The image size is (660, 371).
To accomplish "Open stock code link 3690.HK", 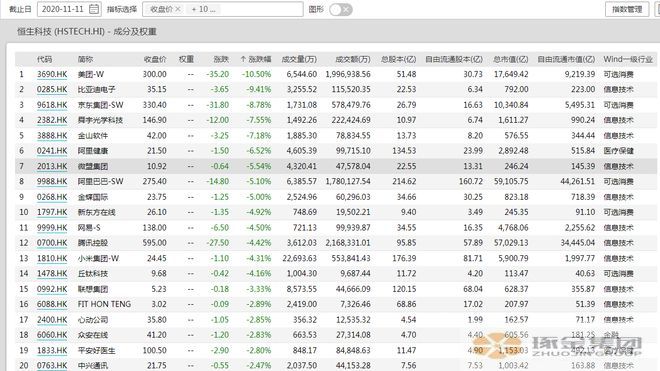I will click(x=52, y=74).
